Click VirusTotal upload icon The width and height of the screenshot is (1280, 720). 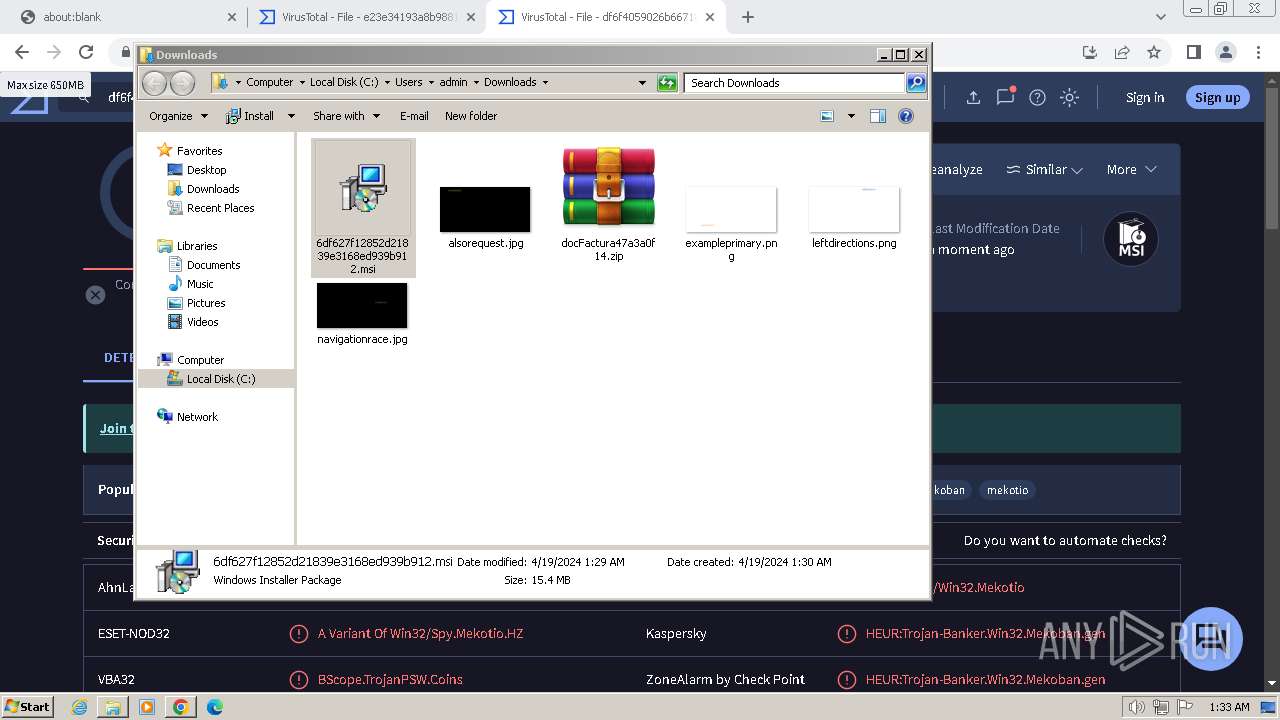pyautogui.click(x=973, y=97)
